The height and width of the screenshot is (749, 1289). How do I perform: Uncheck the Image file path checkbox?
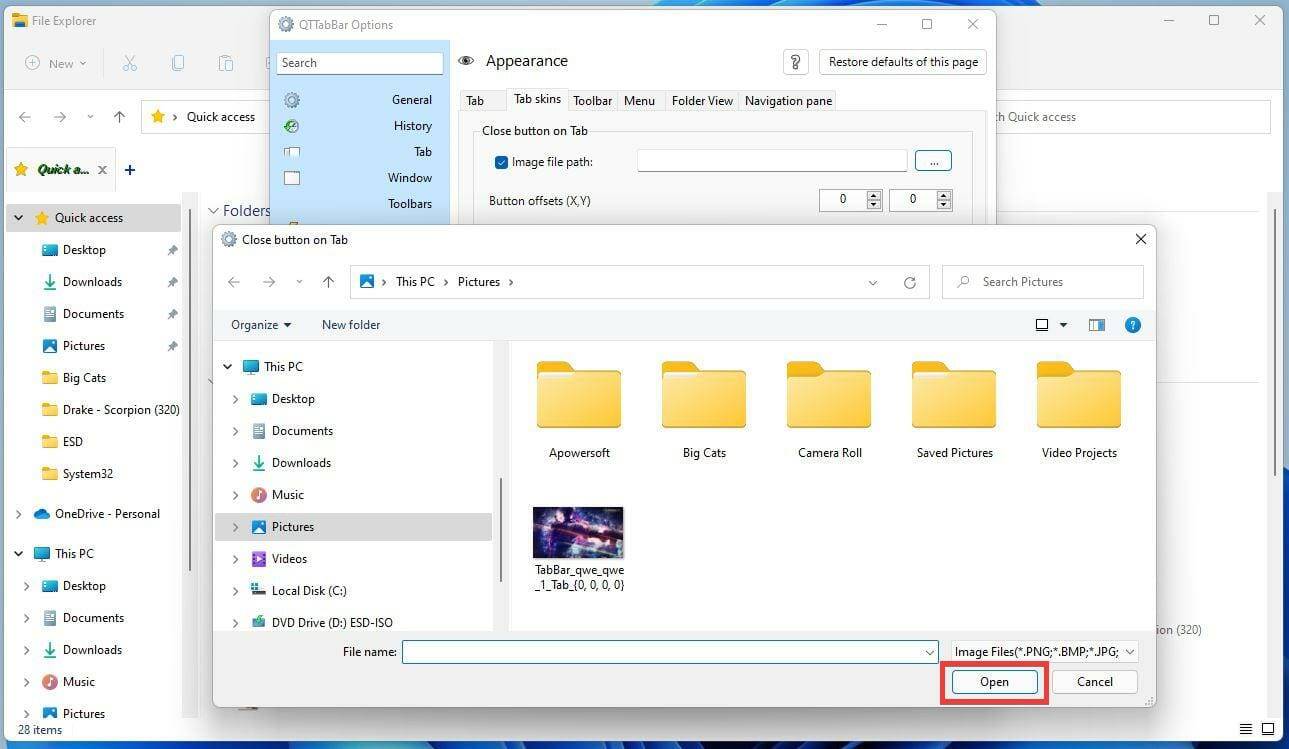(500, 160)
